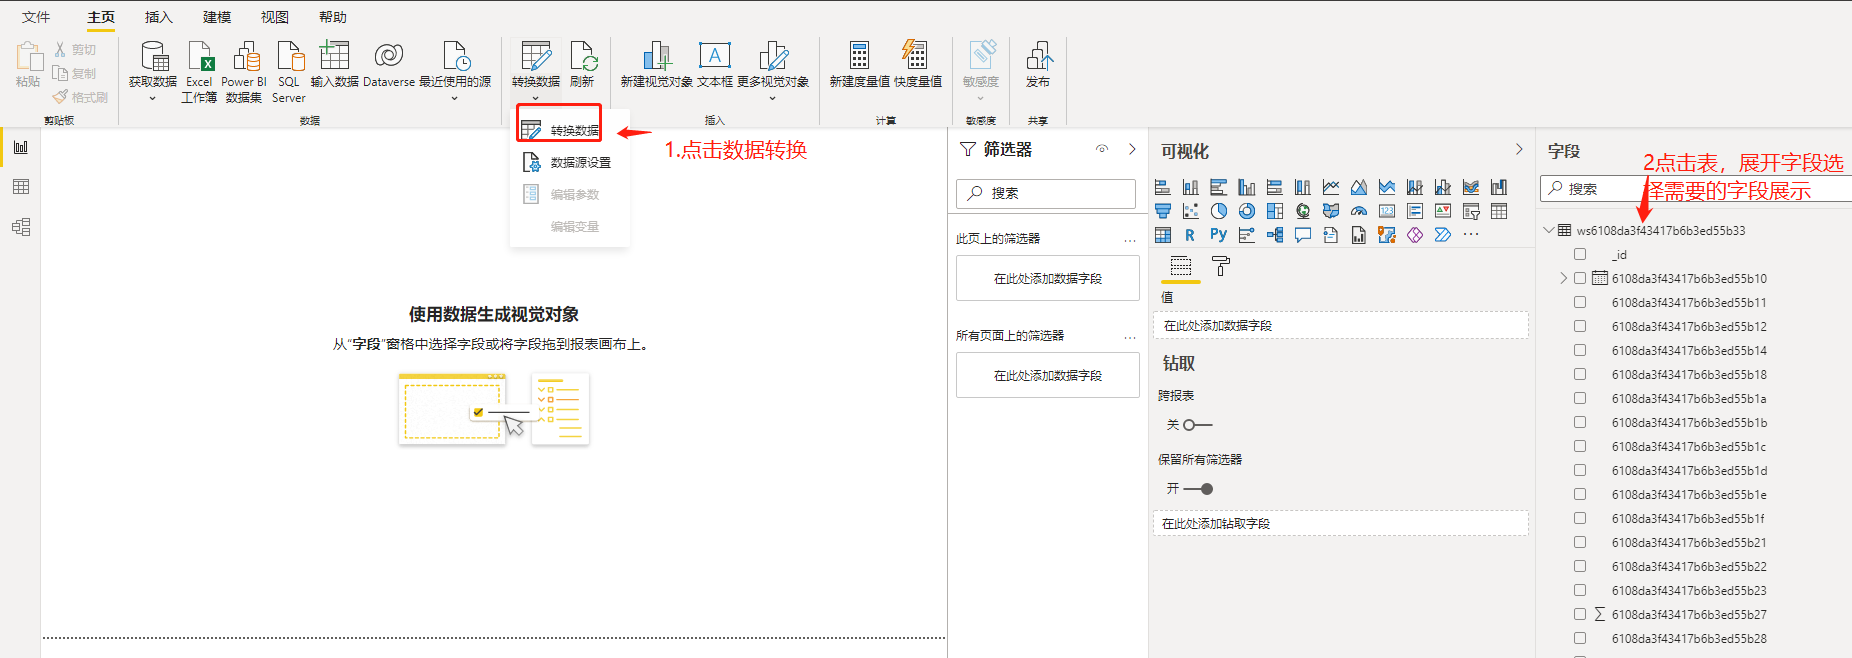Open the 获取数据 dropdown arrow

[152, 98]
